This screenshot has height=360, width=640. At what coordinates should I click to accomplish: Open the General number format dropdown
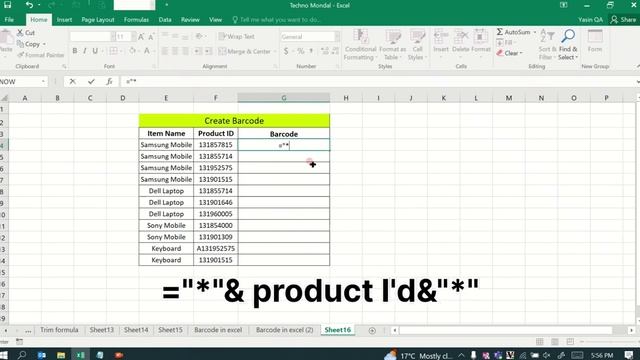click(x=337, y=37)
